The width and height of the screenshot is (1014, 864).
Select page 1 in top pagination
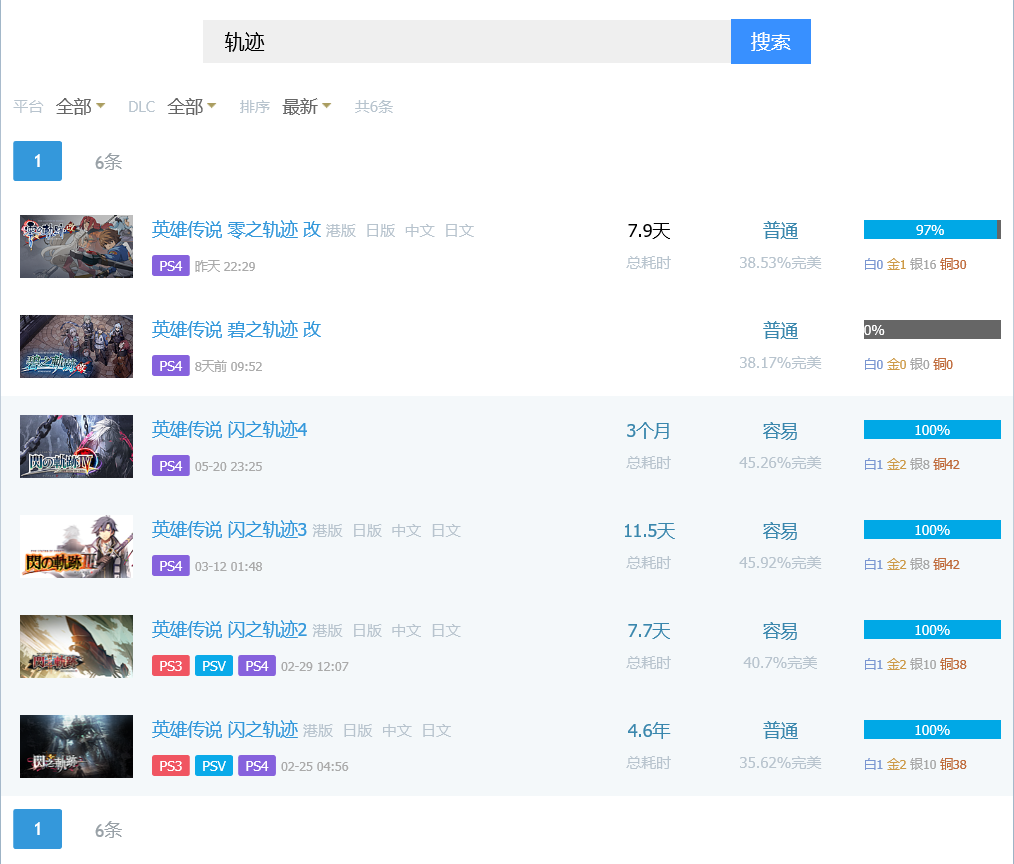[37, 161]
